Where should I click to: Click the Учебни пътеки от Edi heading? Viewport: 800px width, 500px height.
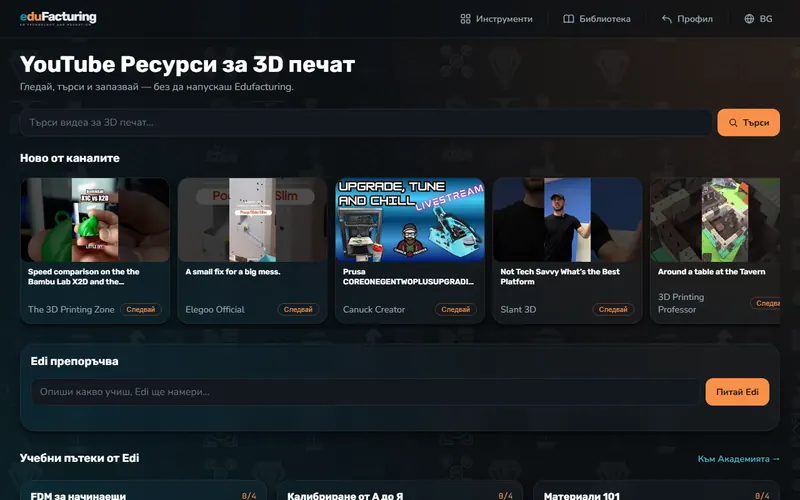(80, 458)
